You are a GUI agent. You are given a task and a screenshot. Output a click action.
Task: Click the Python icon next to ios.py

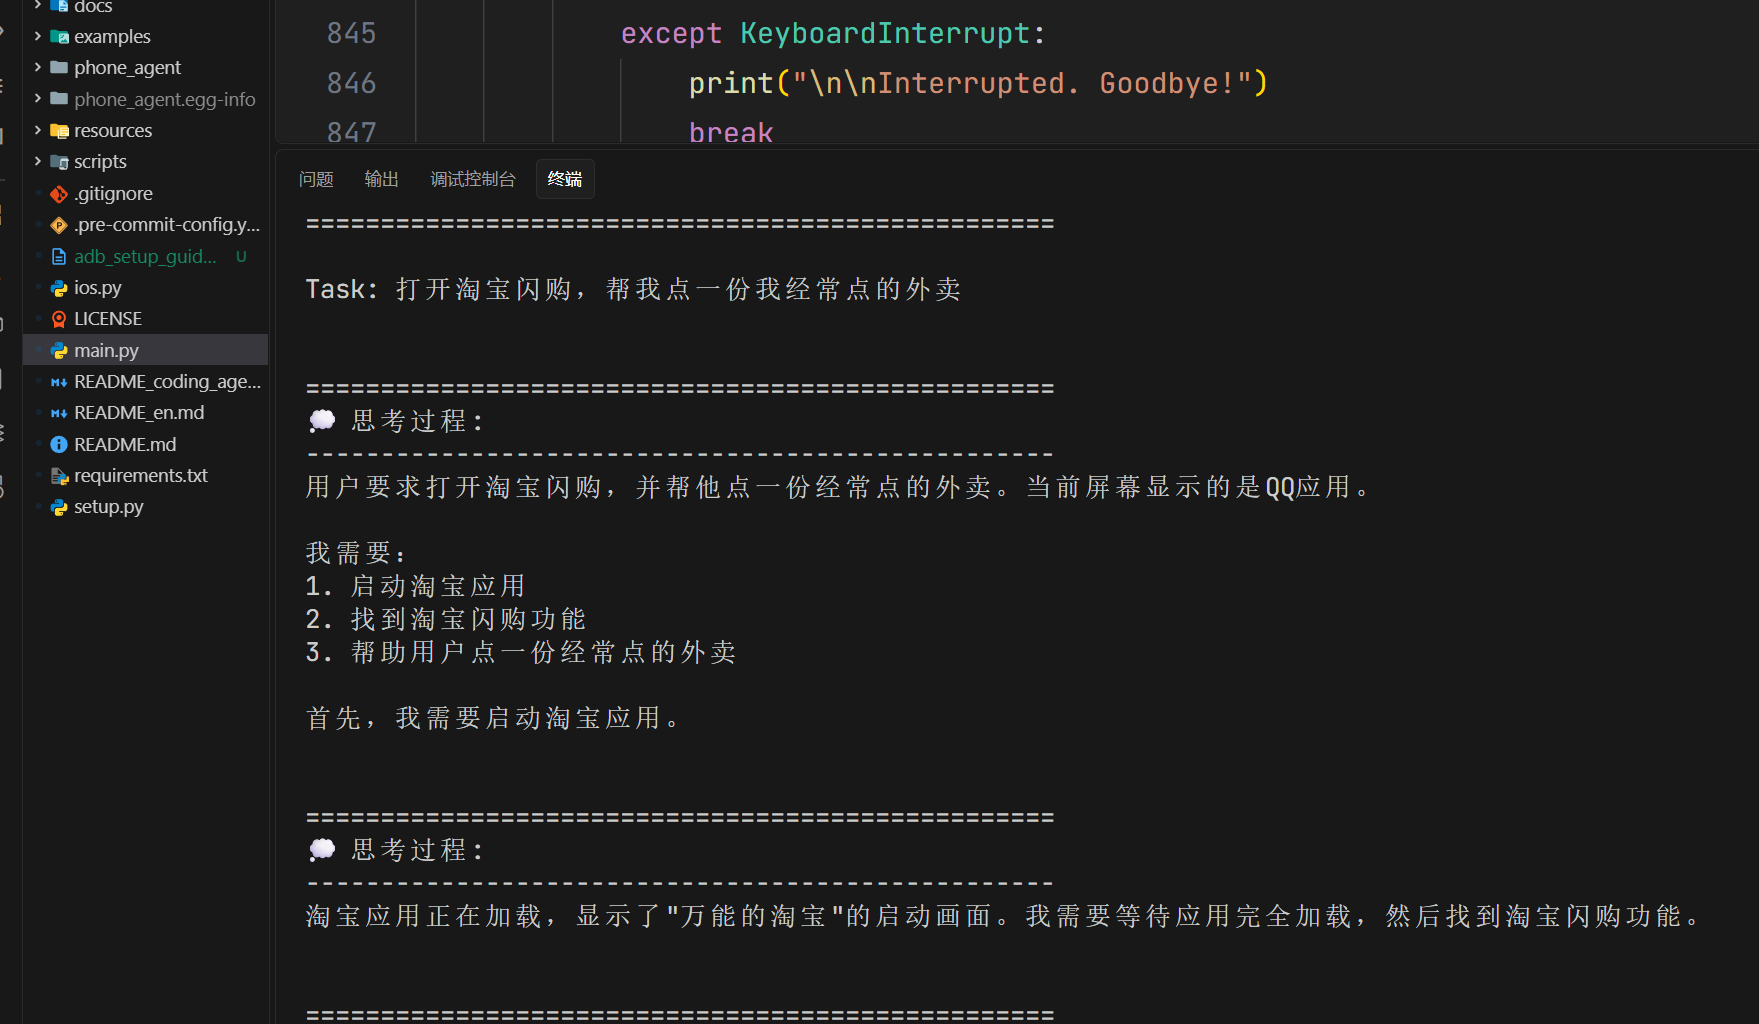click(59, 288)
